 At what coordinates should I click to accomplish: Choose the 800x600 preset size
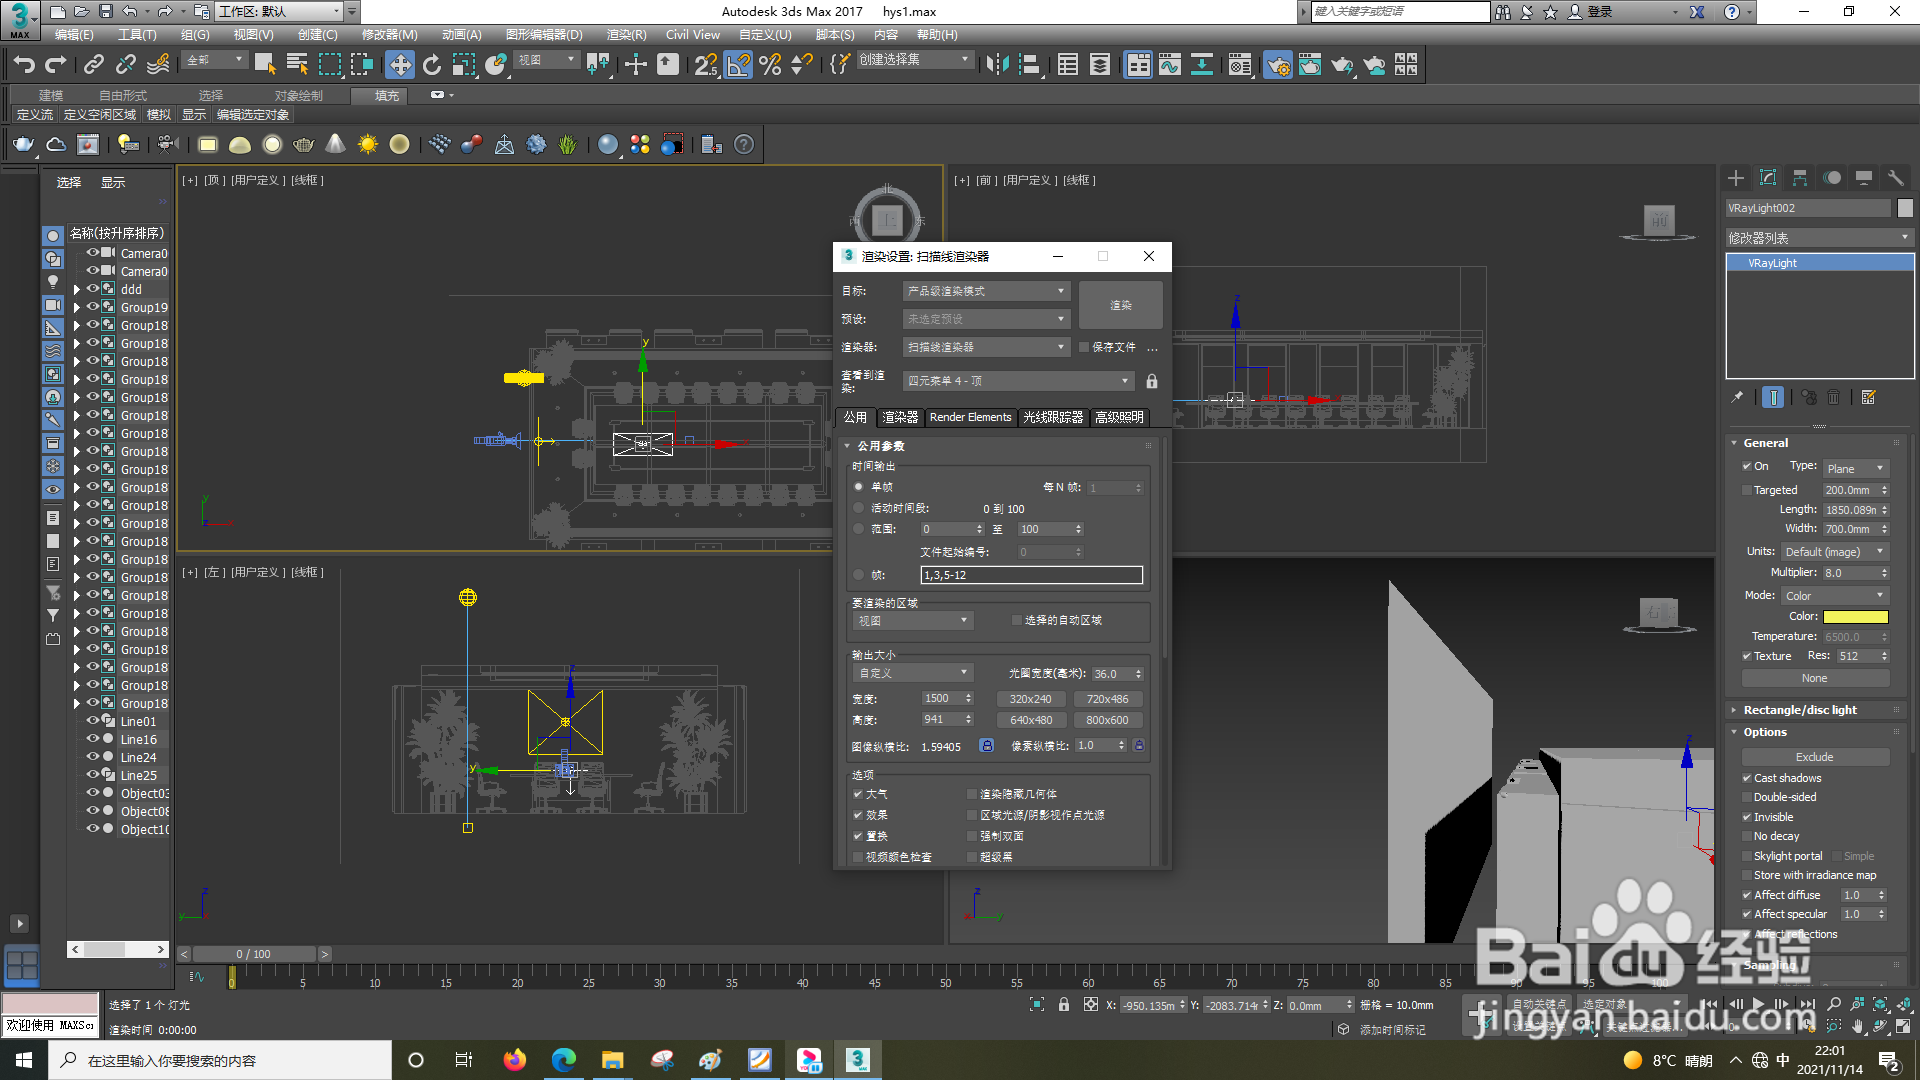tap(1107, 721)
